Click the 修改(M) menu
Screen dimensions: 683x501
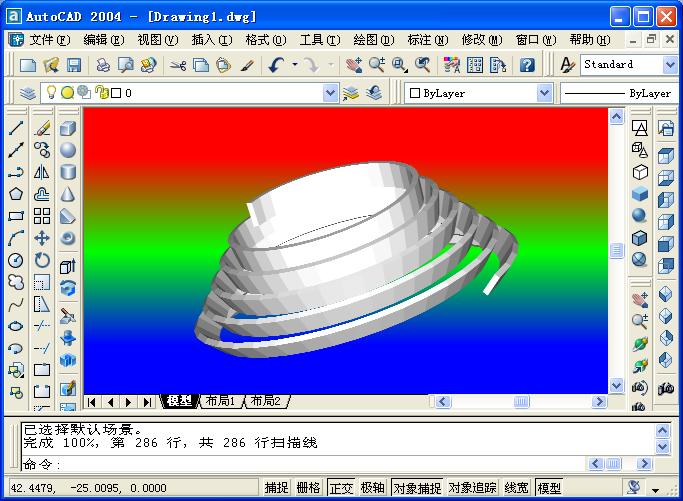(x=482, y=40)
